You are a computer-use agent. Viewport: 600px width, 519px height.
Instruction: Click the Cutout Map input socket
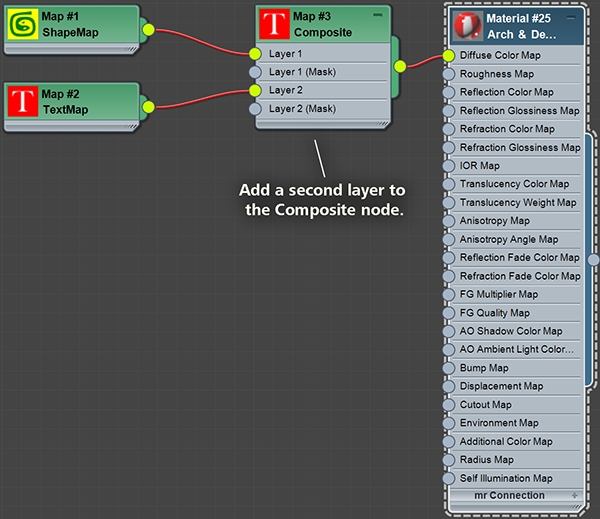pyautogui.click(x=449, y=405)
